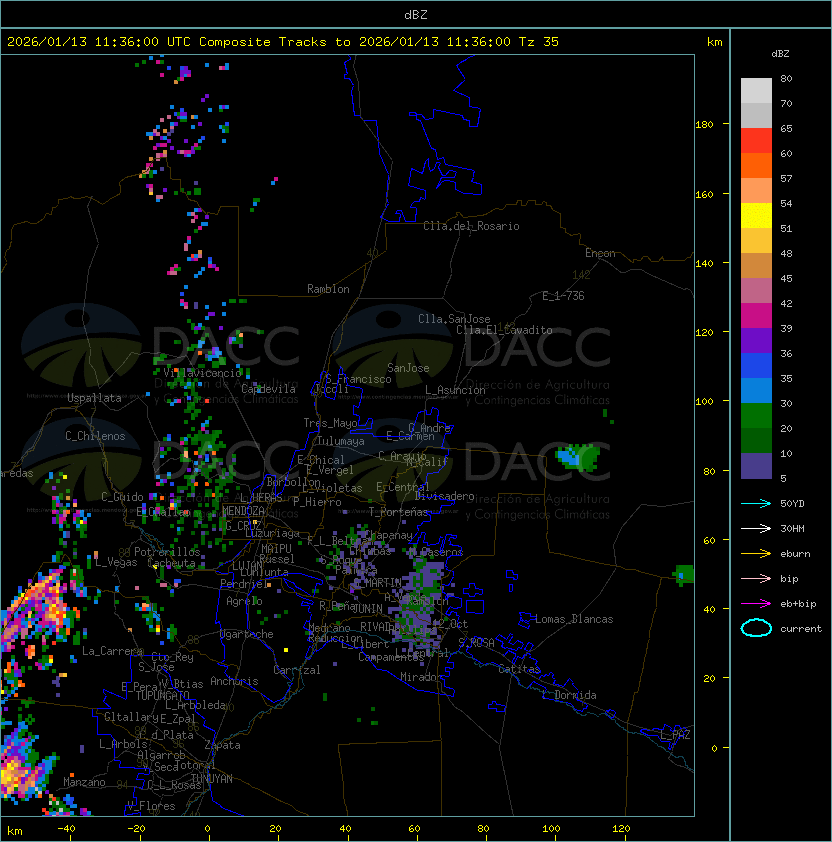Click the 'Carrizal' map label
This screenshot has width=832, height=842.
(297, 670)
